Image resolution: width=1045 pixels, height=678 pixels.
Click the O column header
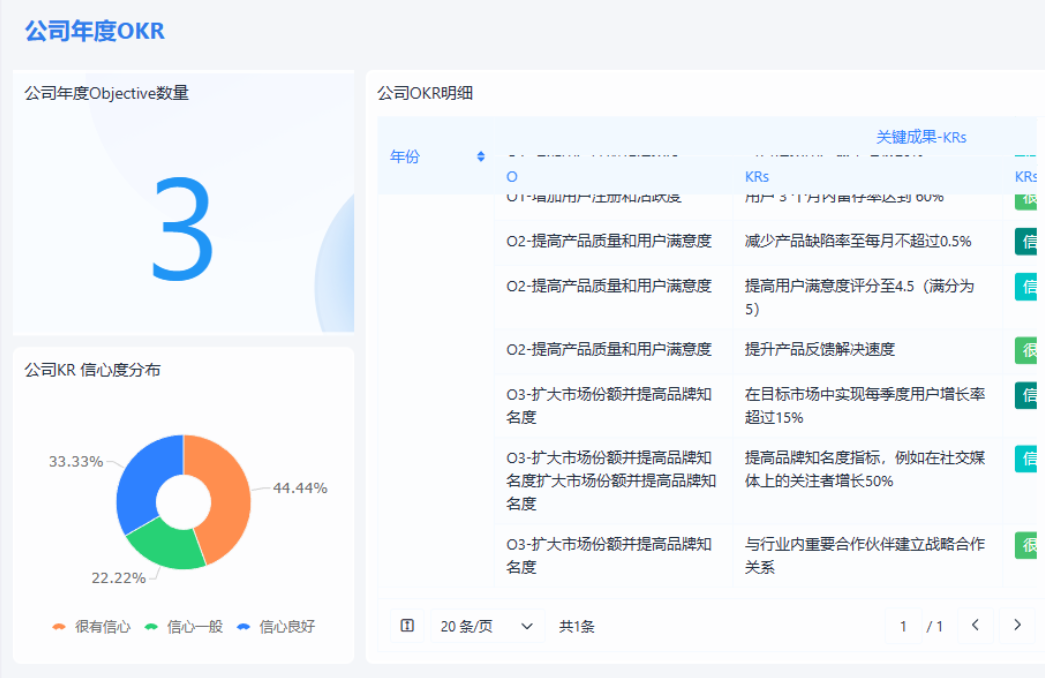pos(512,176)
